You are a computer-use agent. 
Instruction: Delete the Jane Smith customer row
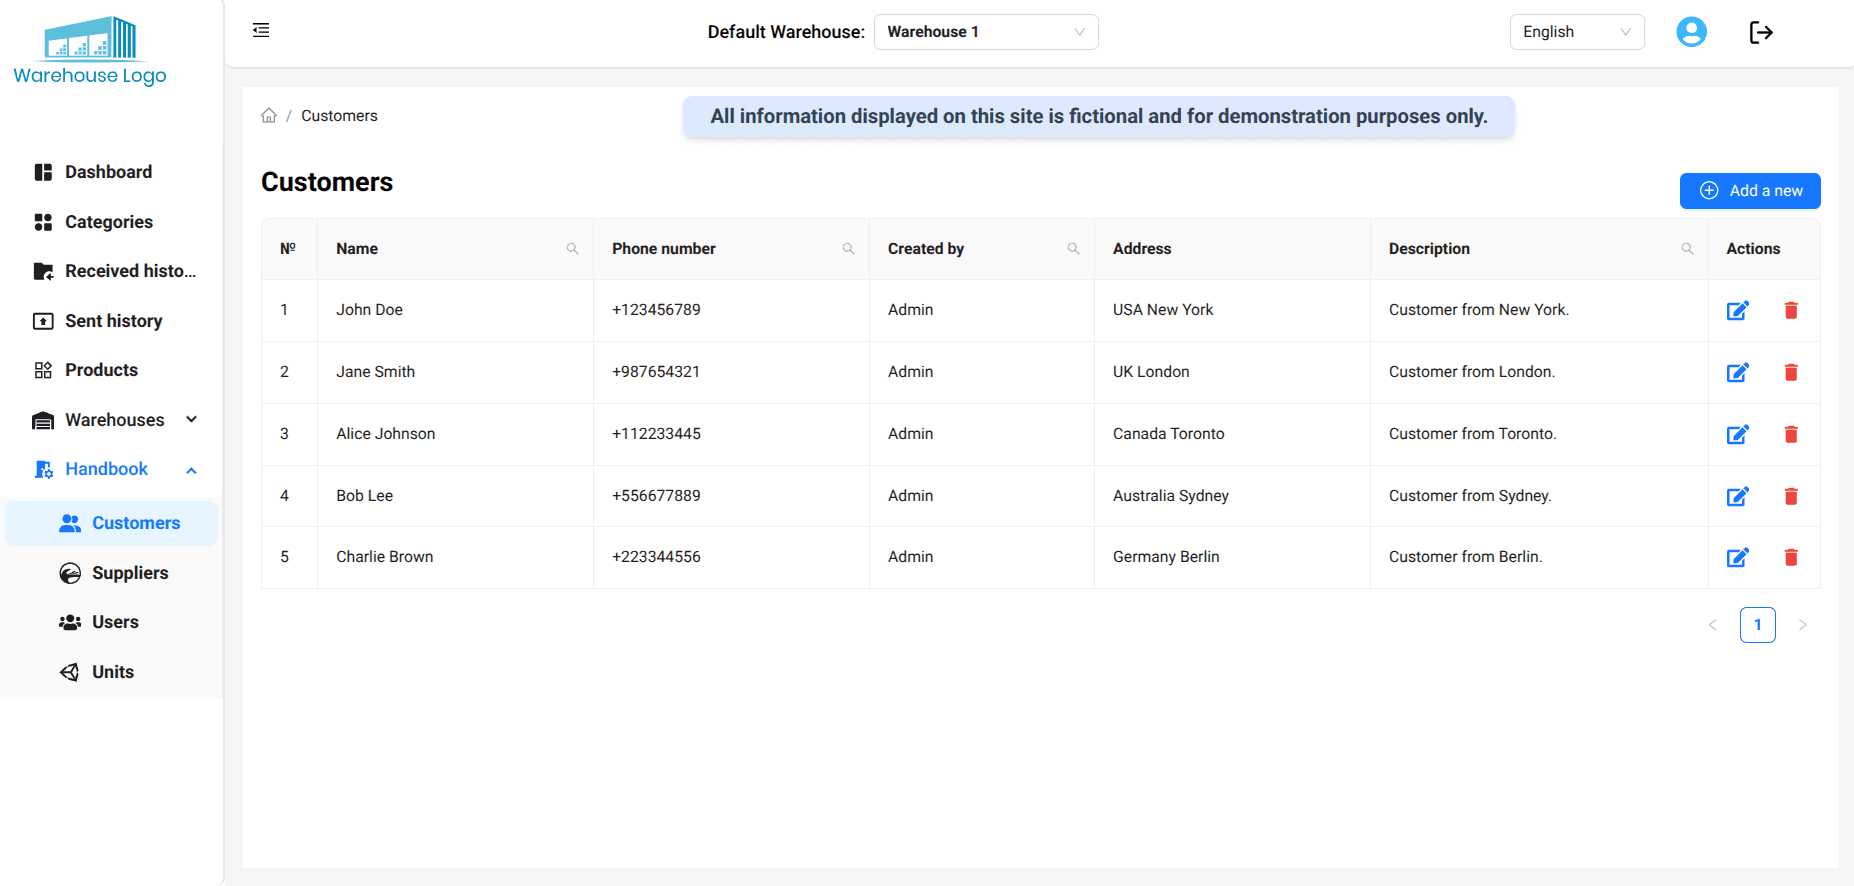tap(1791, 372)
